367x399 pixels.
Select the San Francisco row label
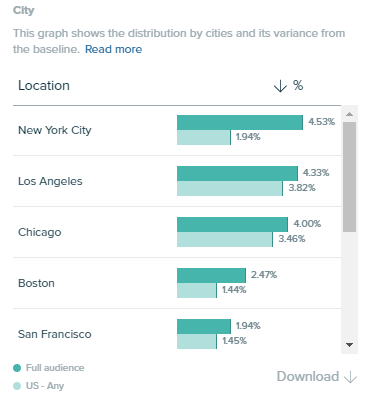pyautogui.click(x=55, y=334)
